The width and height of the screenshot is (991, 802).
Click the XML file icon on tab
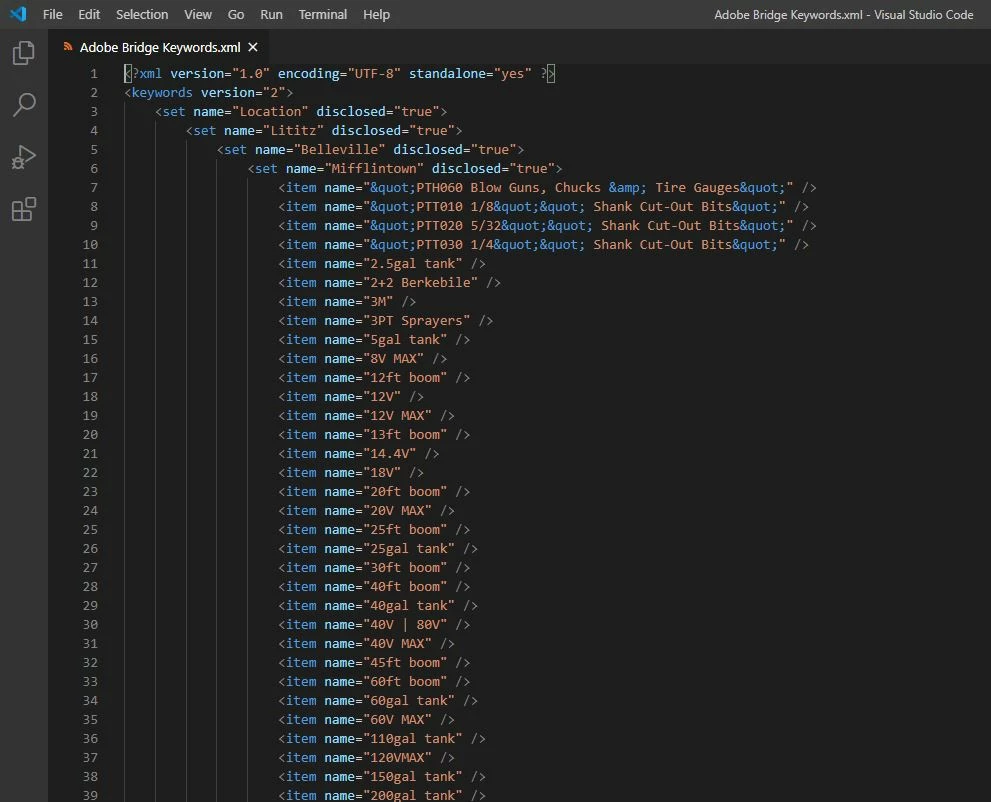pyautogui.click(x=68, y=47)
